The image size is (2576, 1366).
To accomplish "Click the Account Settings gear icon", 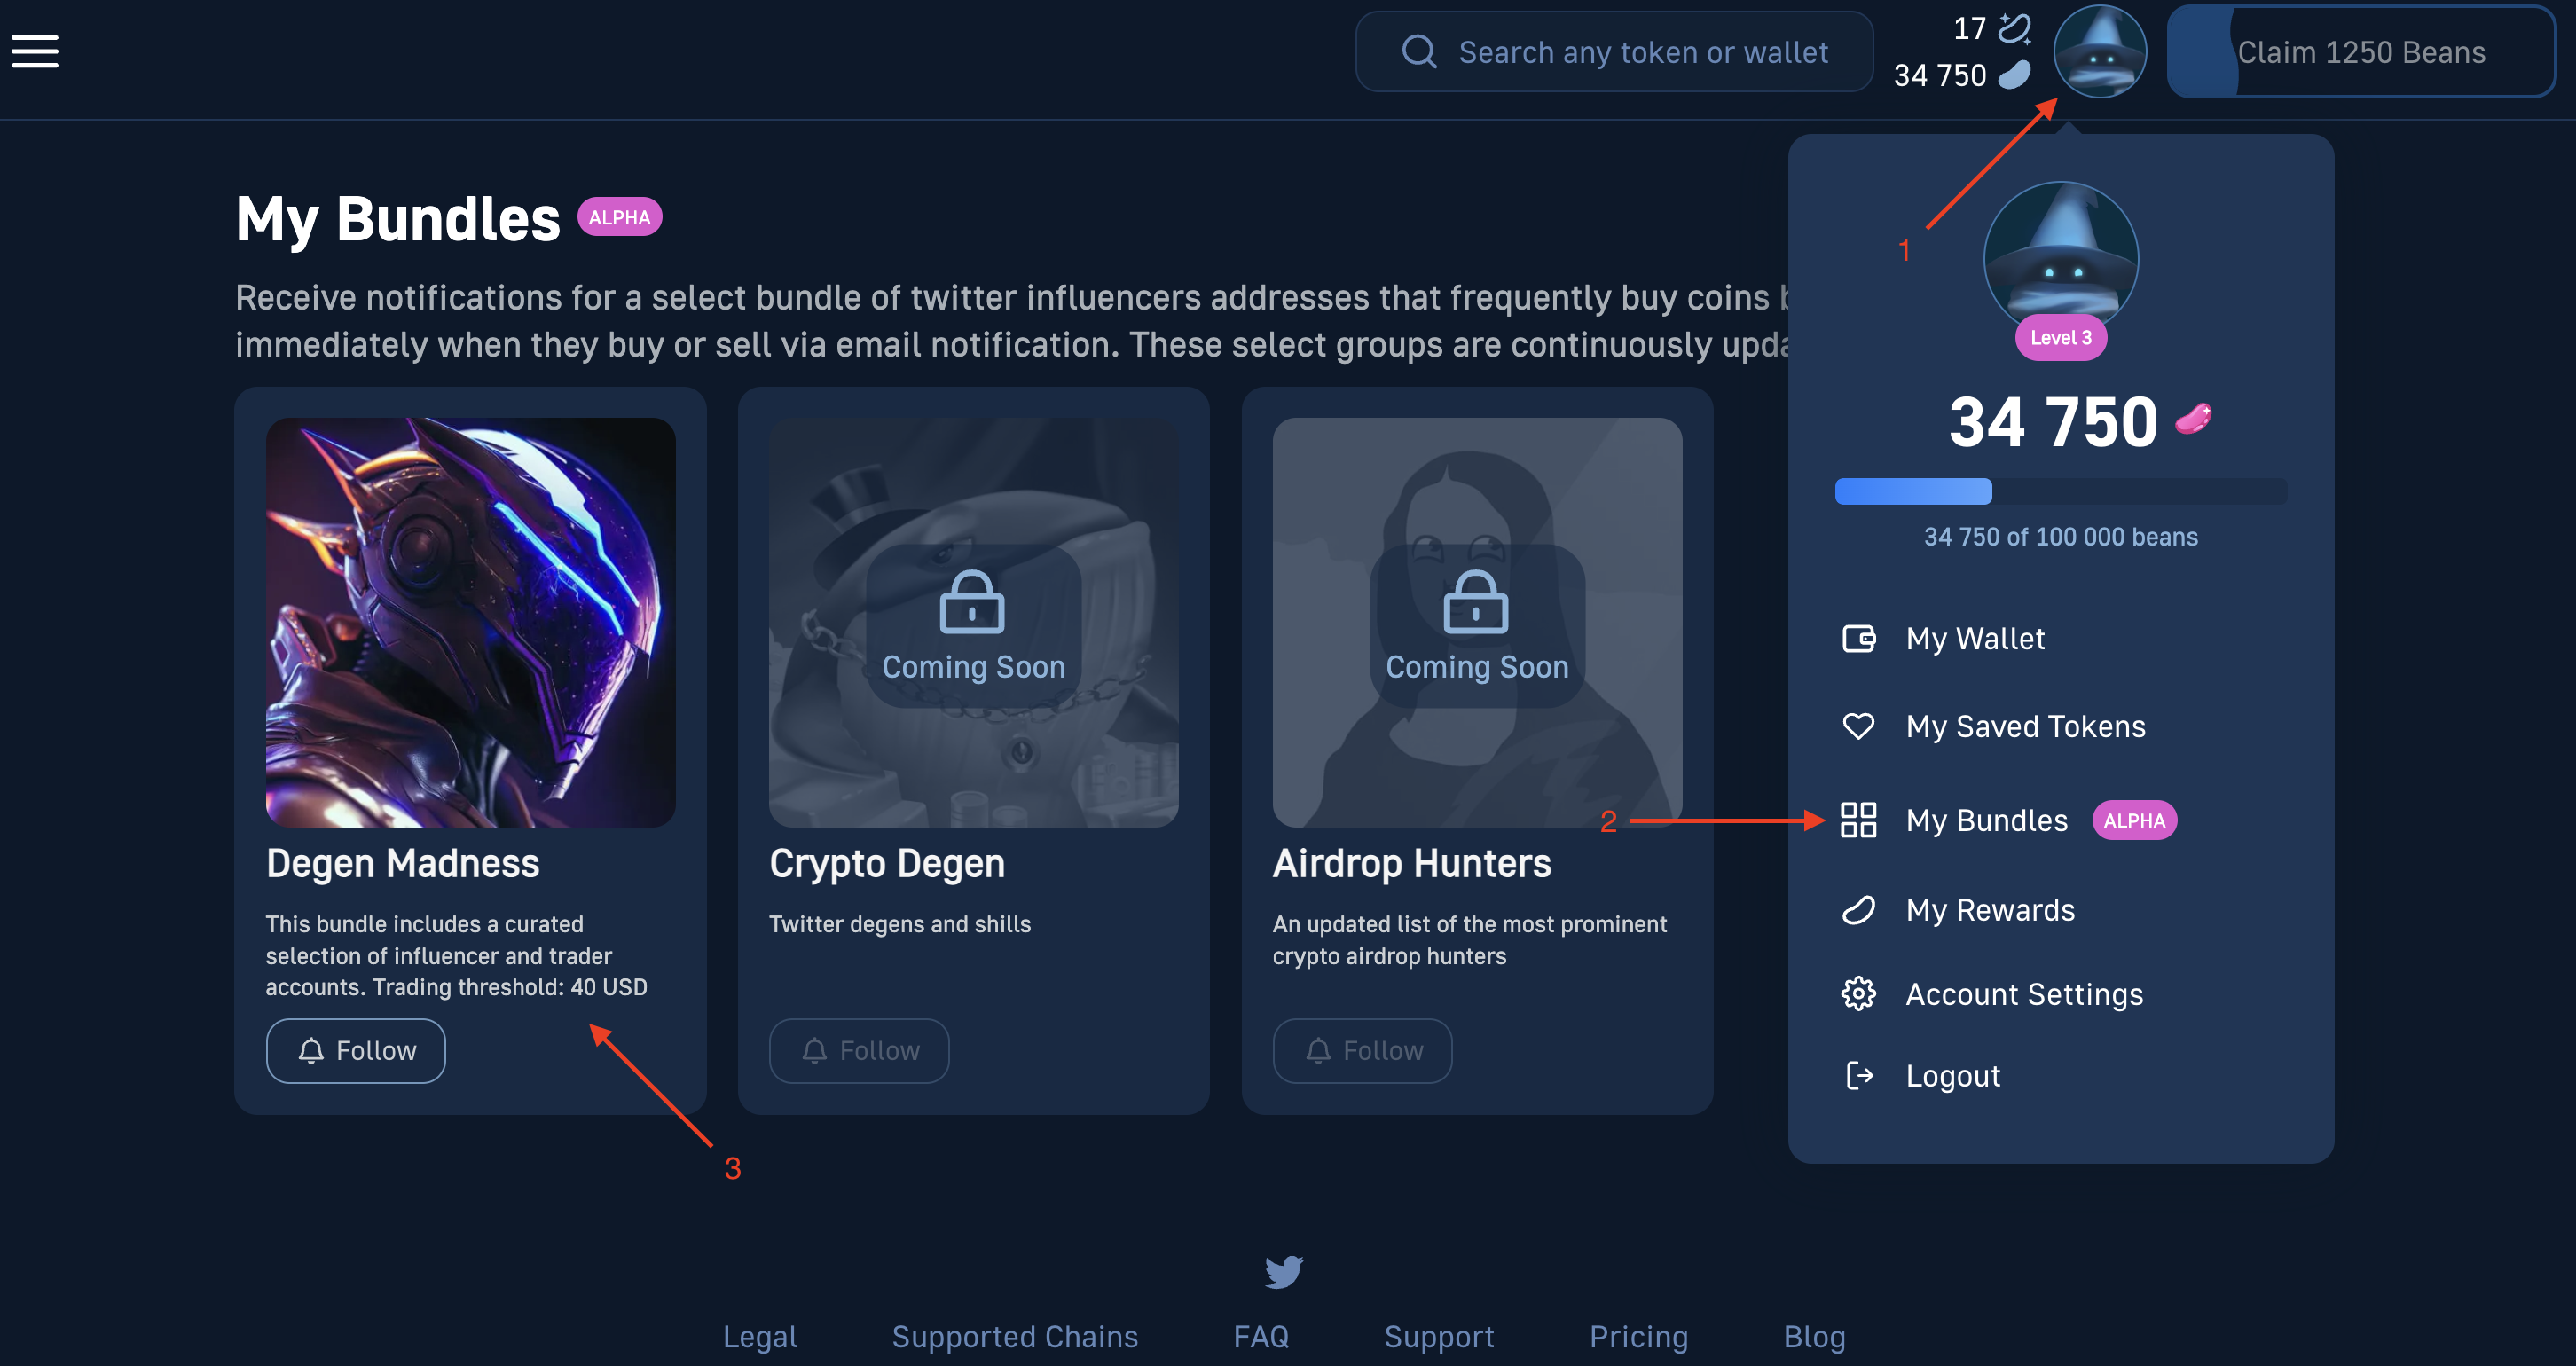I will coord(1860,993).
